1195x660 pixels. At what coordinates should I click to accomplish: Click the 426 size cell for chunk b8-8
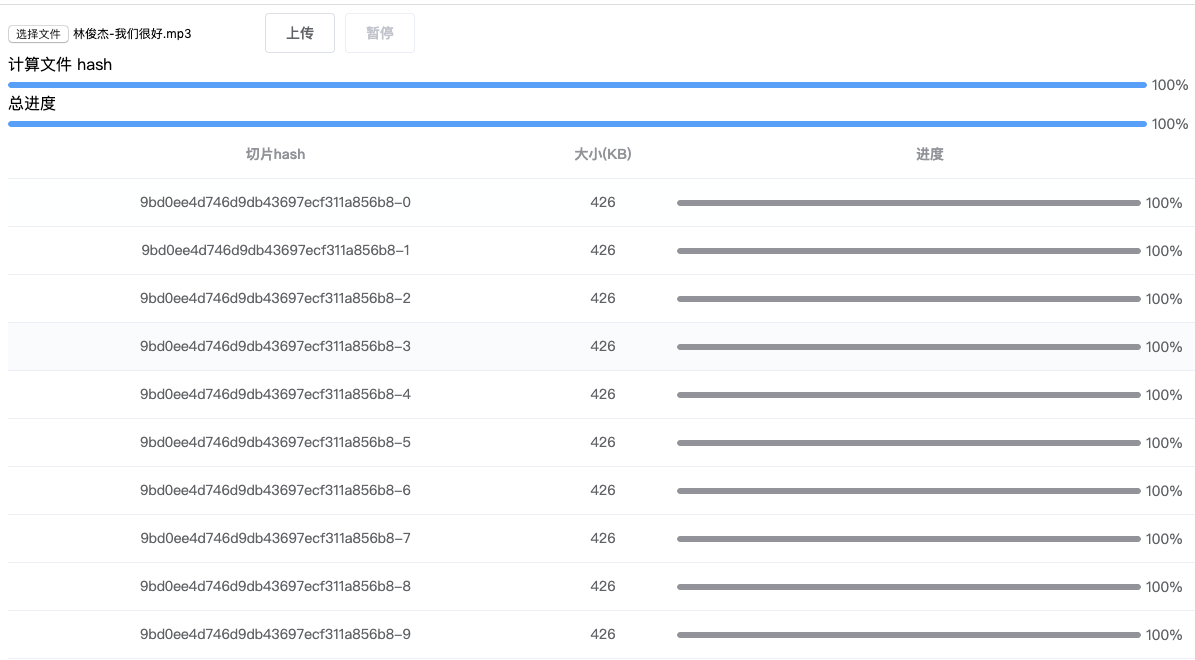tap(602, 586)
